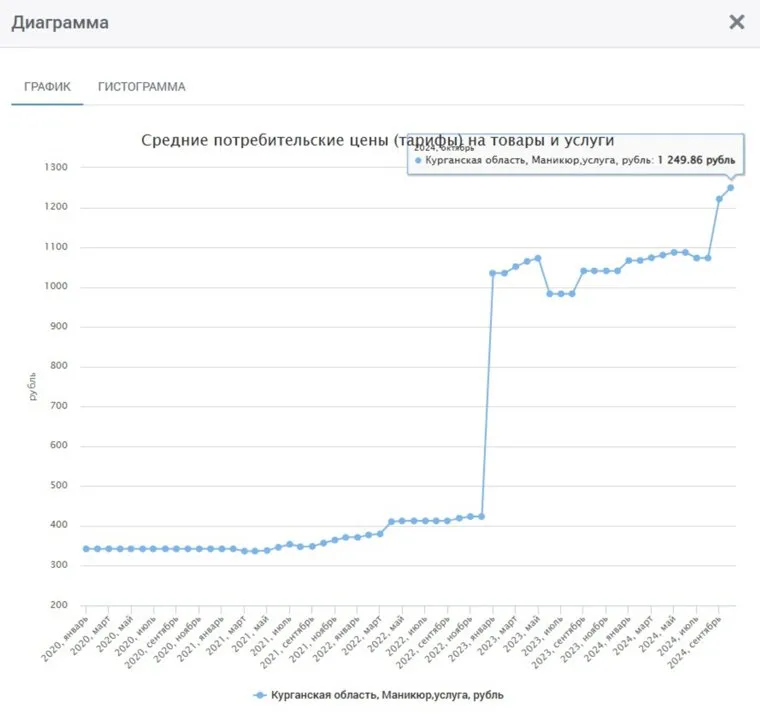Click the рубль y-axis title
This screenshot has height=714, width=760.
33,386
